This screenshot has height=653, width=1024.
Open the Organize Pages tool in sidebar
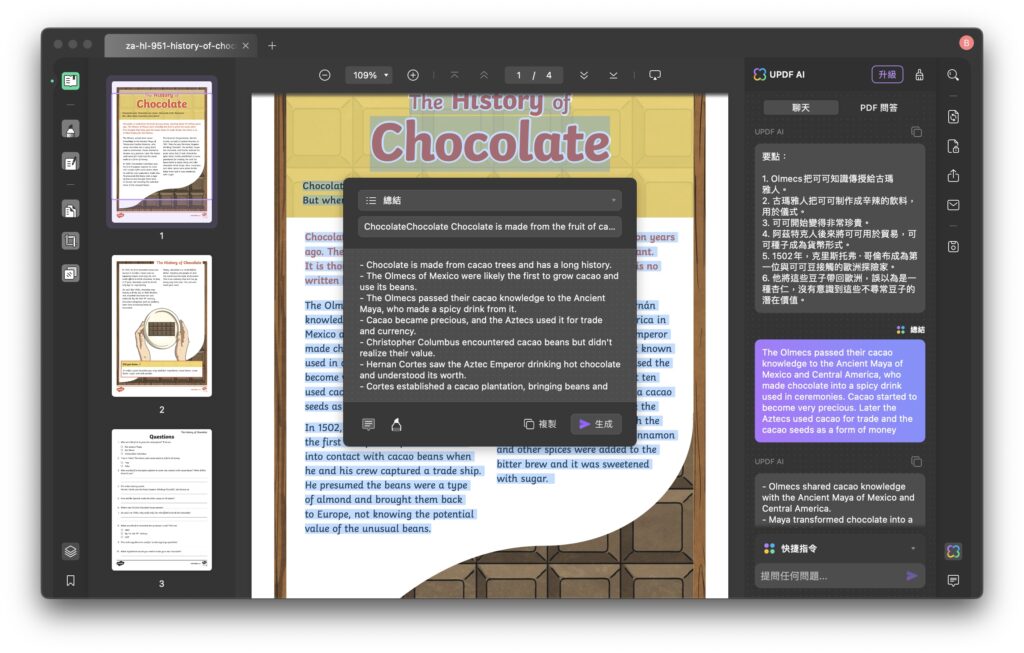pos(71,210)
